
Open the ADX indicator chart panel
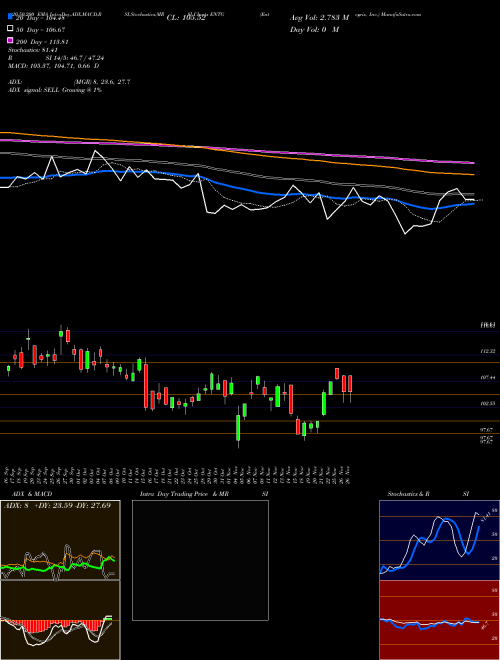[60, 540]
